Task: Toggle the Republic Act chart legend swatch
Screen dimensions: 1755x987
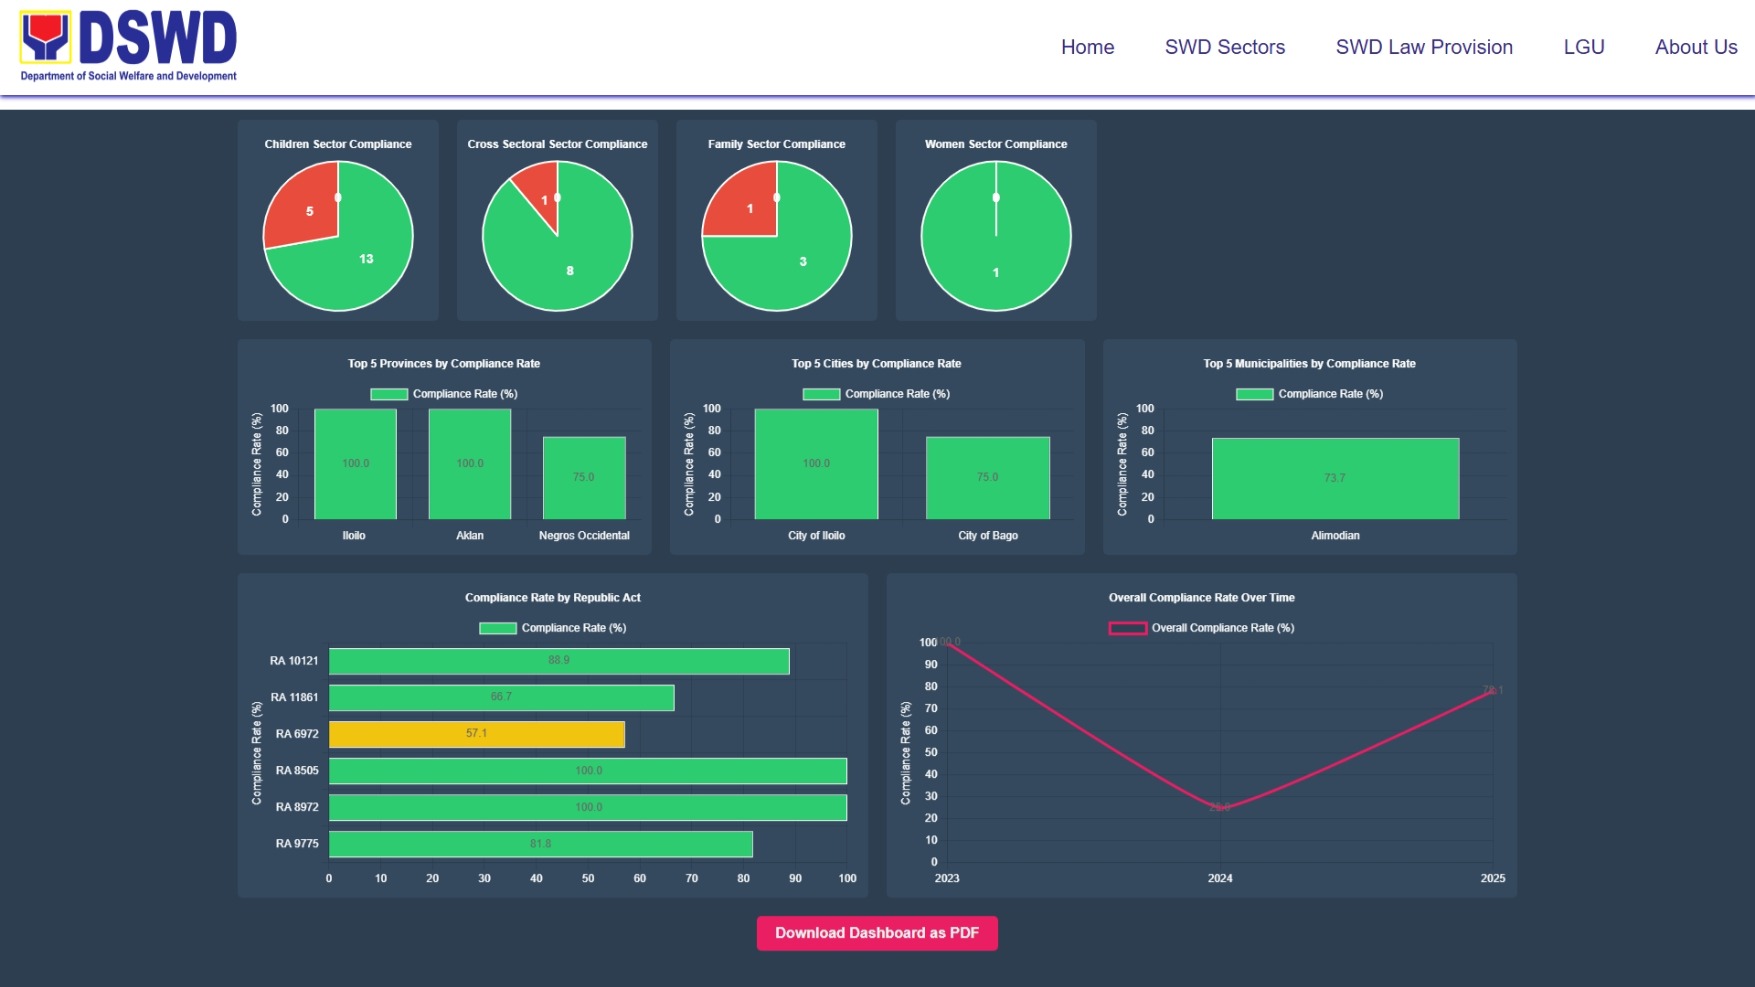Action: pyautogui.click(x=497, y=628)
